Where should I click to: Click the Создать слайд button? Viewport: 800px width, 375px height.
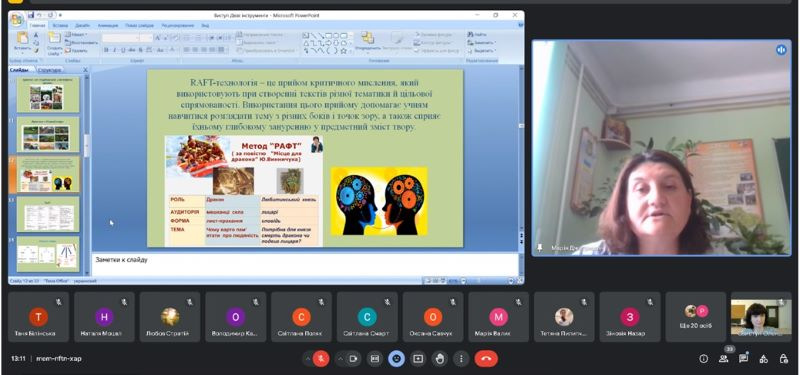(54, 43)
